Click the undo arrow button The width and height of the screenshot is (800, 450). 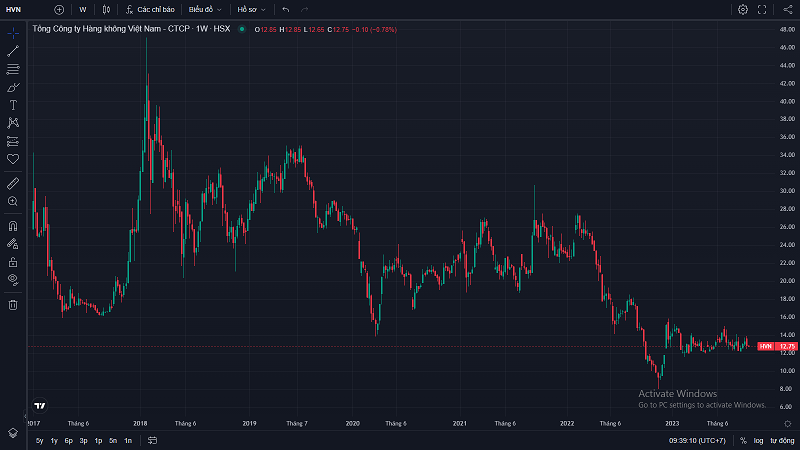(x=286, y=9)
